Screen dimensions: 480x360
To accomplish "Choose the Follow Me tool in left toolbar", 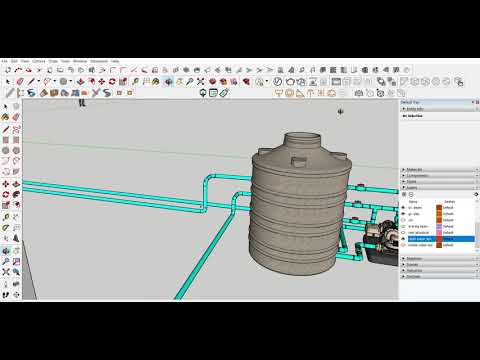I will (16, 195).
